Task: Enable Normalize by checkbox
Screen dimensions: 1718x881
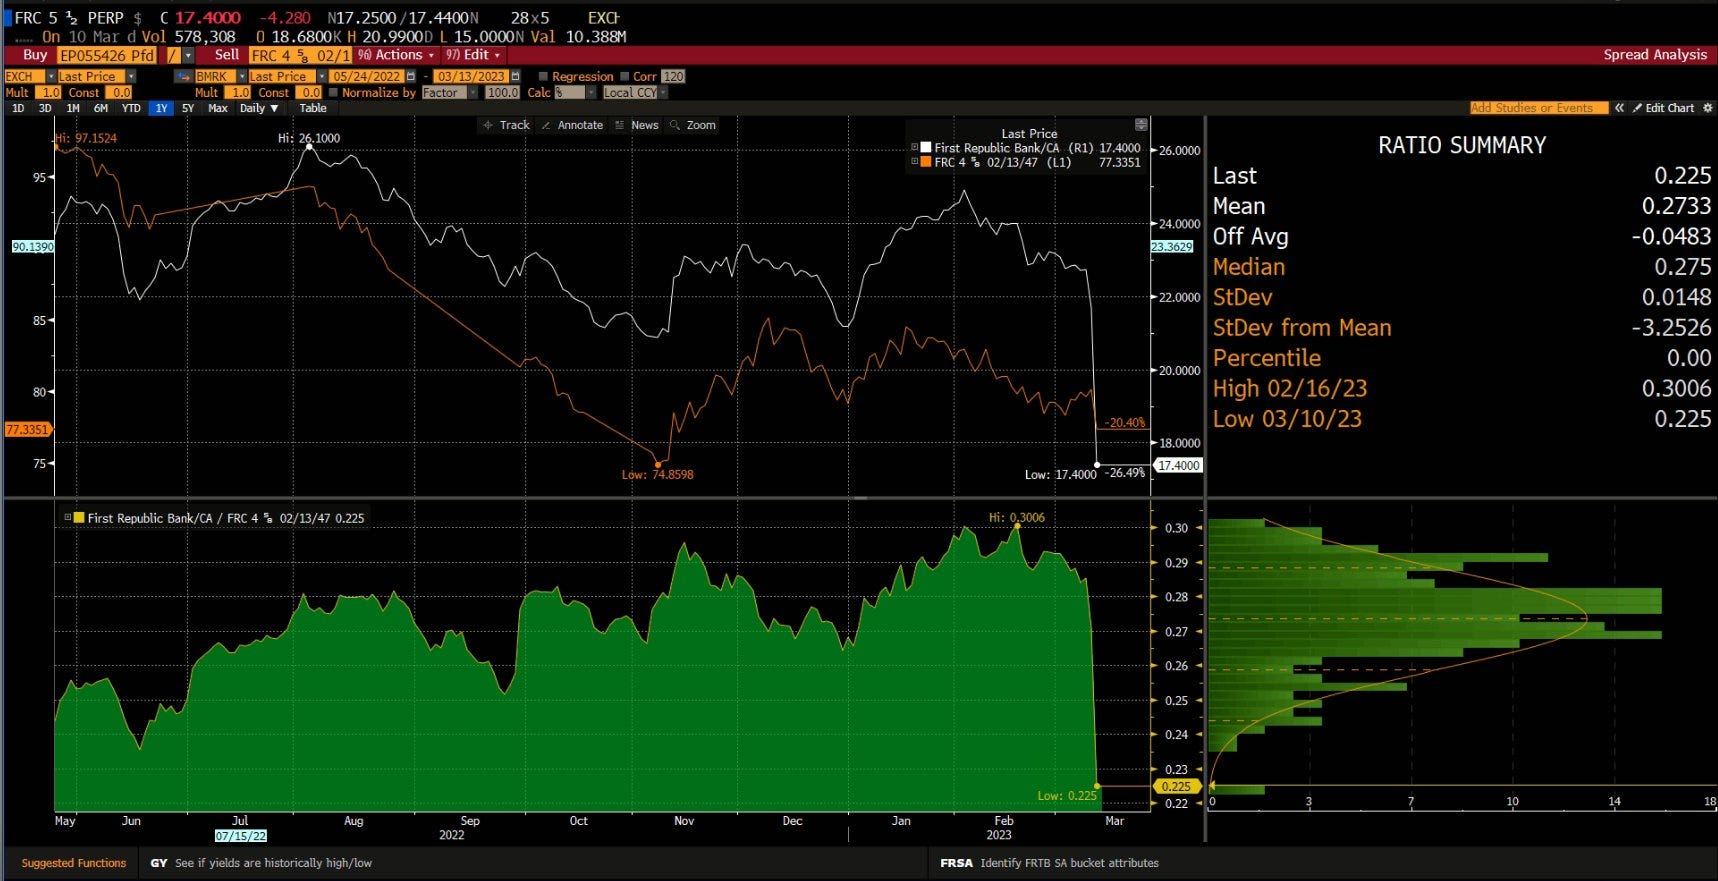Action: [334, 92]
